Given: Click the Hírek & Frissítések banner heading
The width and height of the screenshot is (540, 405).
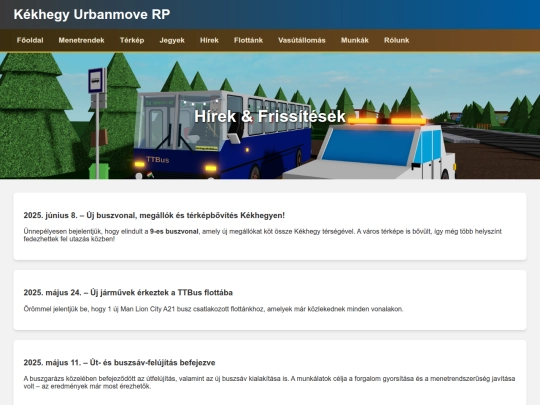Looking at the screenshot, I should (x=270, y=116).
